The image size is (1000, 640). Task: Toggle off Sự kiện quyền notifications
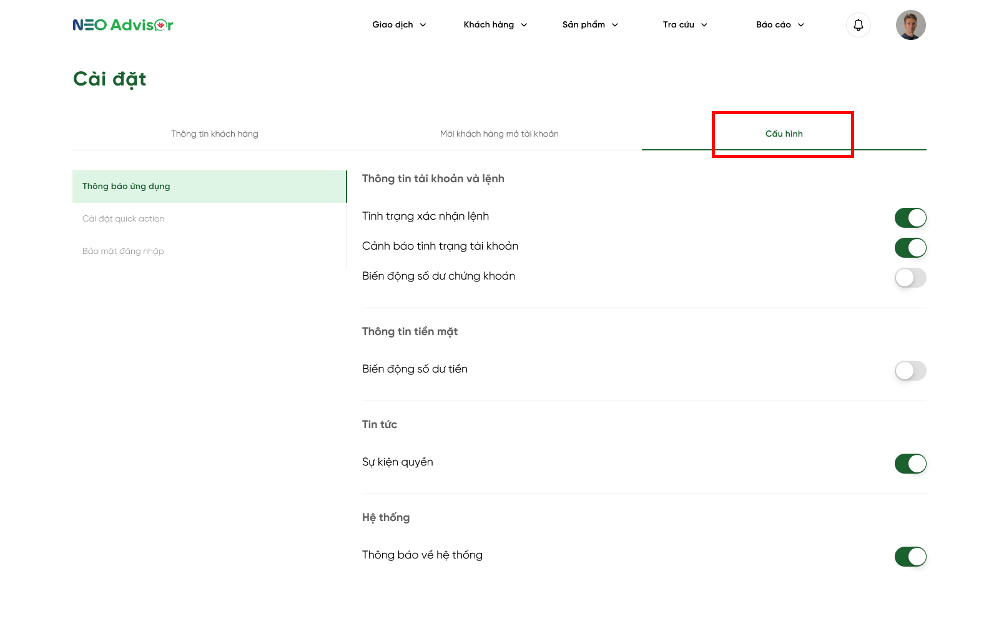pyautogui.click(x=910, y=464)
